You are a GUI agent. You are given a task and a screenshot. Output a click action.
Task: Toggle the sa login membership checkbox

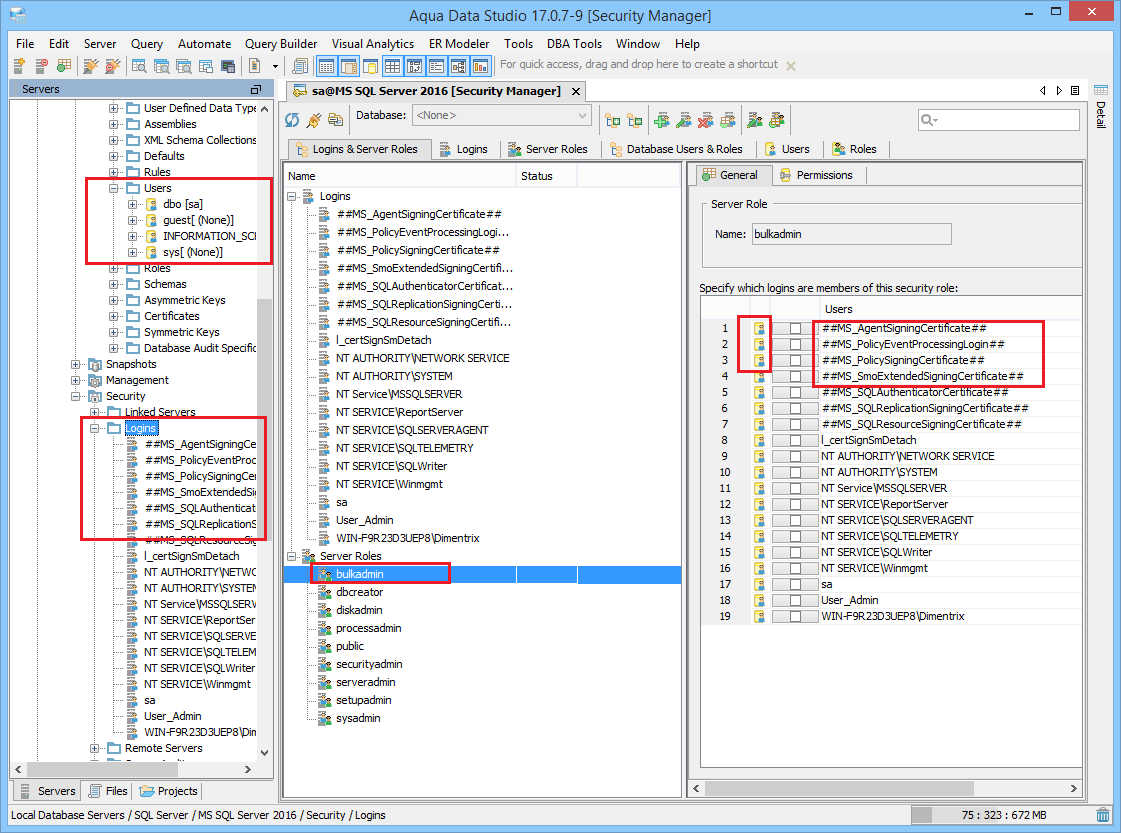(795, 584)
